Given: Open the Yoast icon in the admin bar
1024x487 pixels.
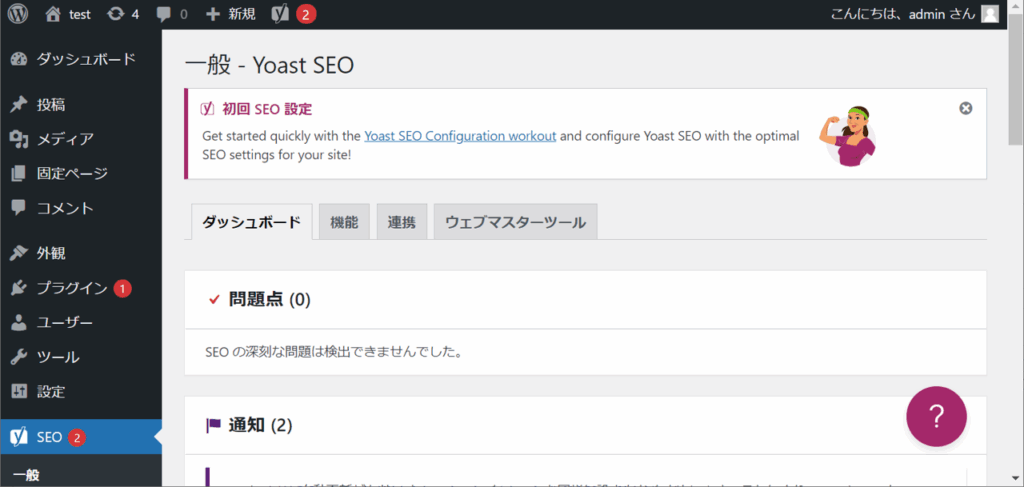Looking at the screenshot, I should (280, 14).
